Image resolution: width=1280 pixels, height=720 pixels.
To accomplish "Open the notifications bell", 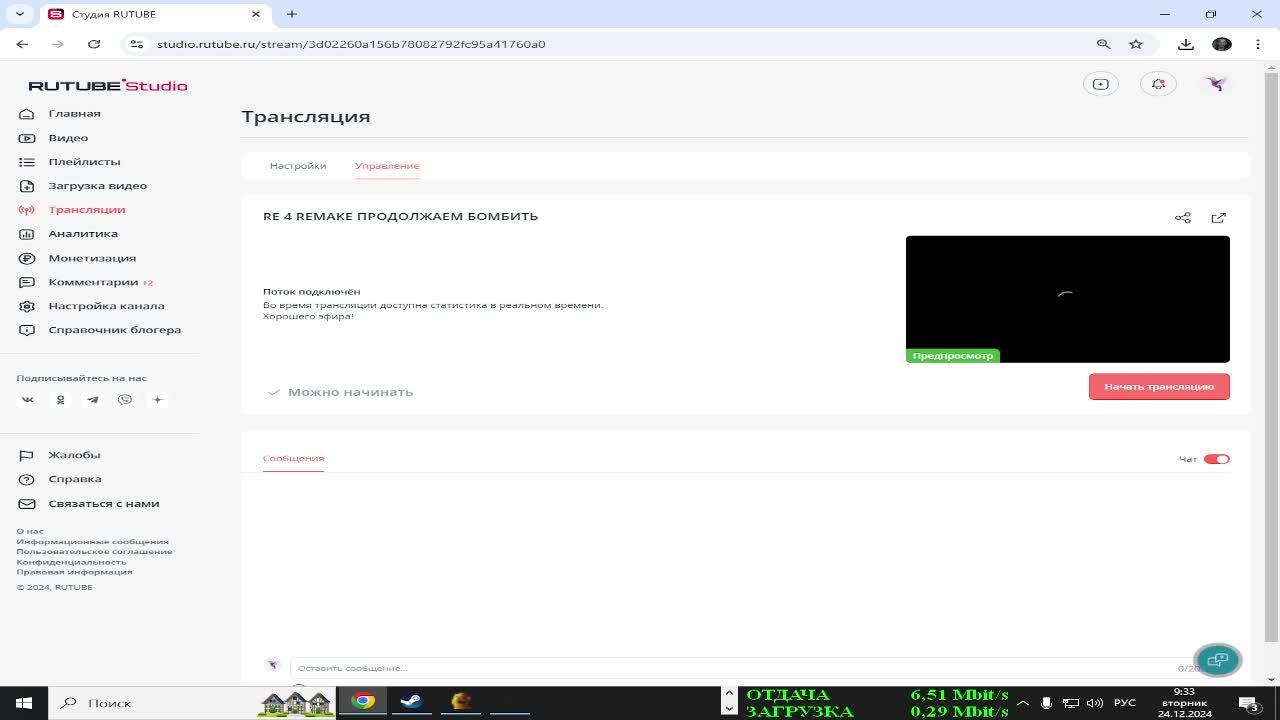I will pyautogui.click(x=1158, y=84).
